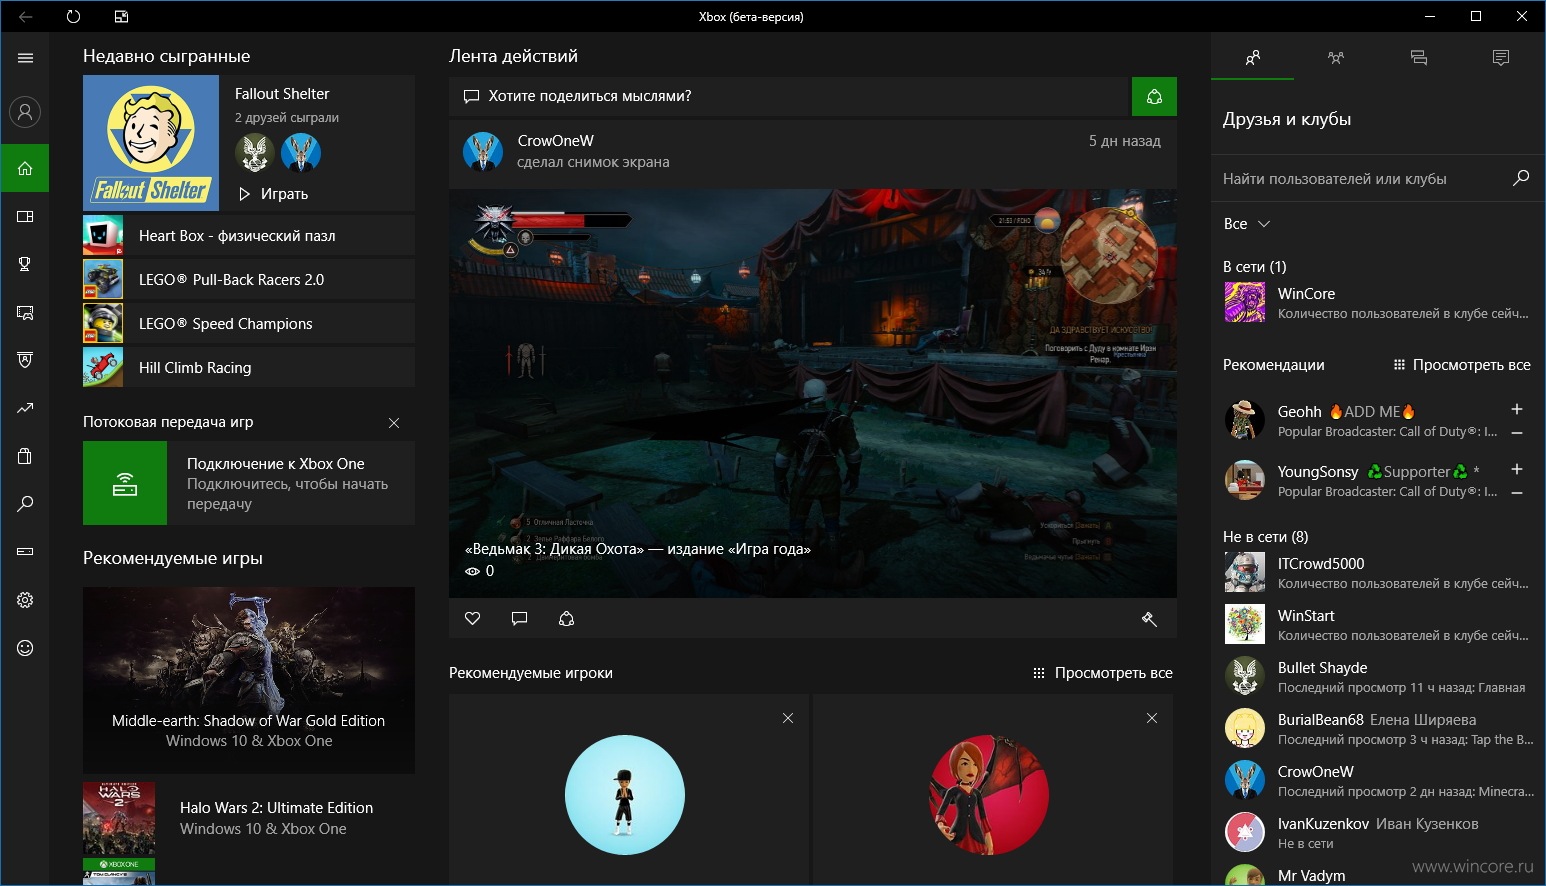Open Fallout Shelter game thumbnail

point(151,143)
